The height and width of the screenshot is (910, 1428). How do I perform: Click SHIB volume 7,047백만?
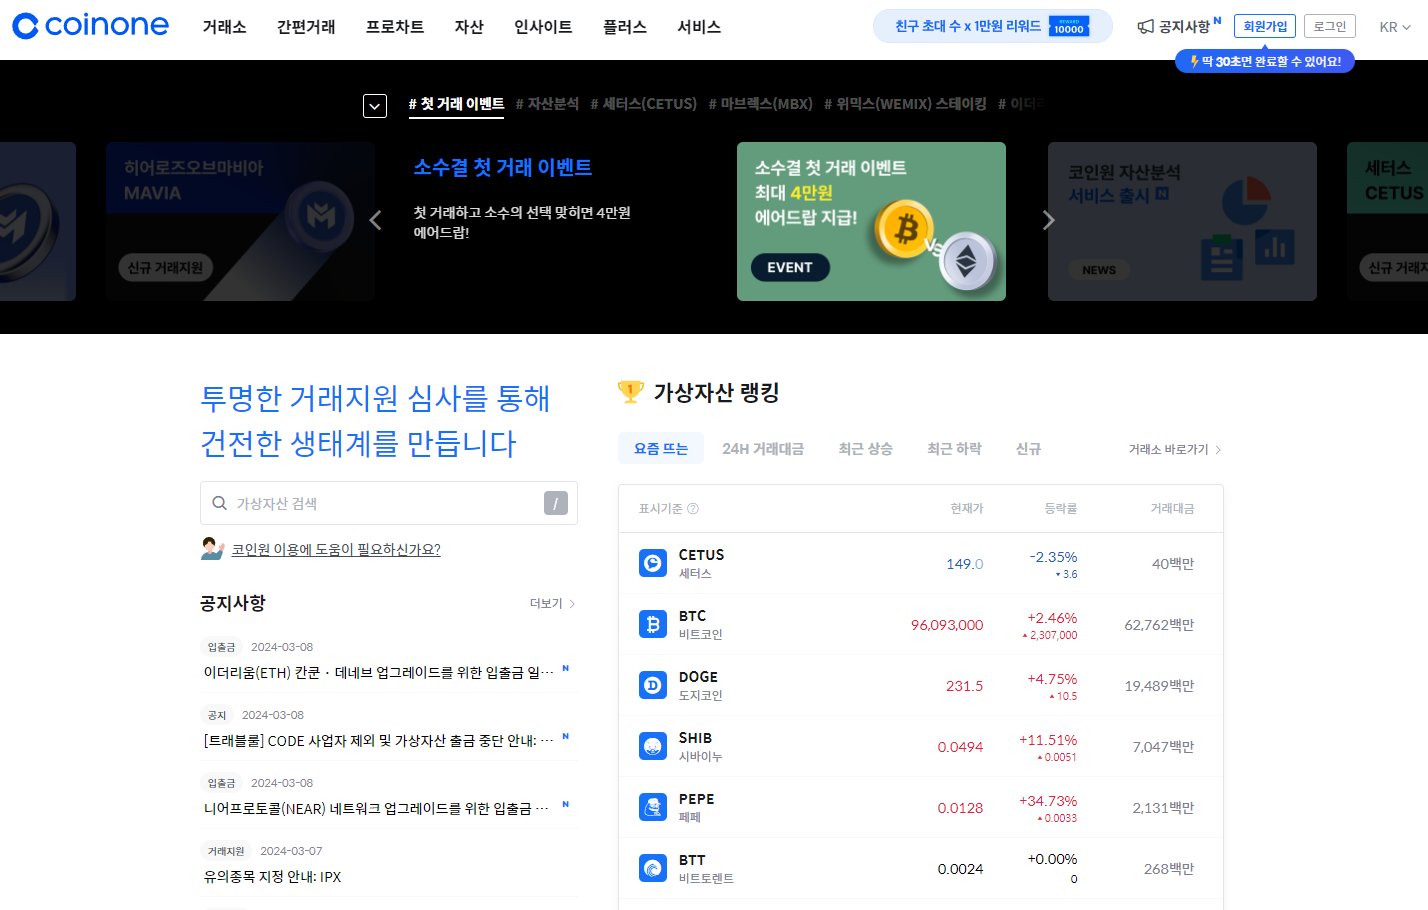click(x=1163, y=746)
